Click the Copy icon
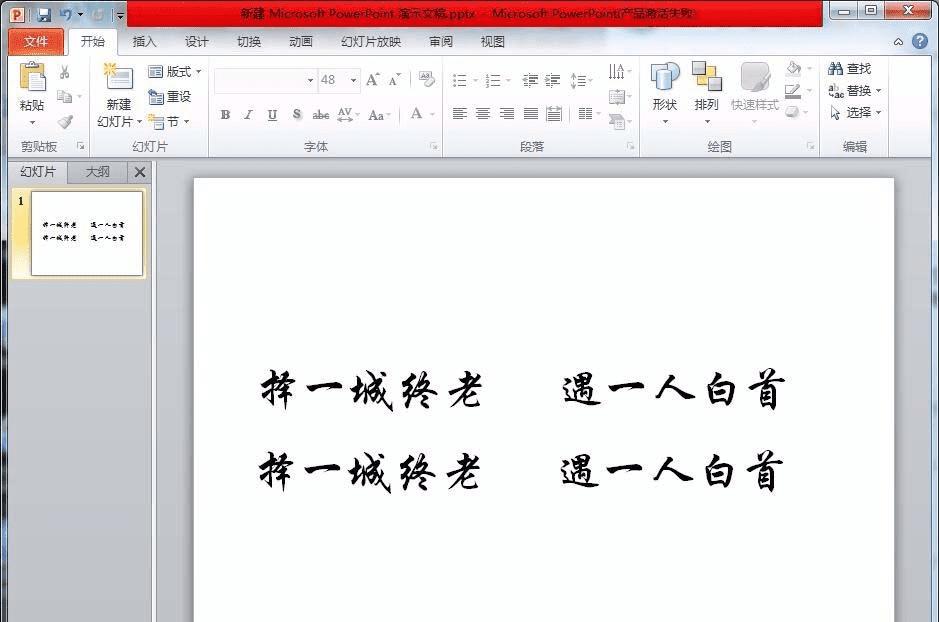Image resolution: width=939 pixels, height=622 pixels. [x=64, y=96]
